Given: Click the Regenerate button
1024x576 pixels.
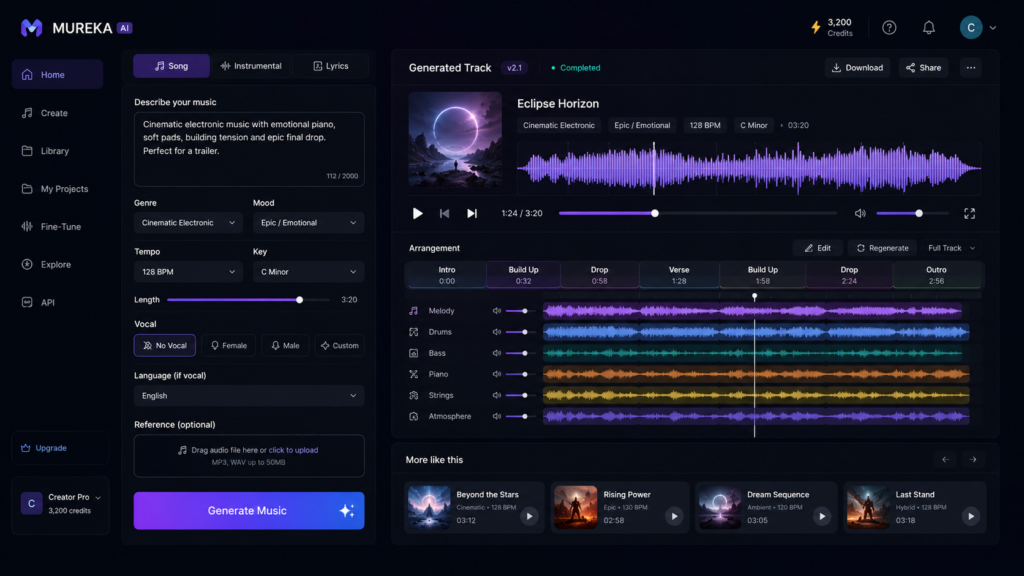Looking at the screenshot, I should (x=882, y=248).
